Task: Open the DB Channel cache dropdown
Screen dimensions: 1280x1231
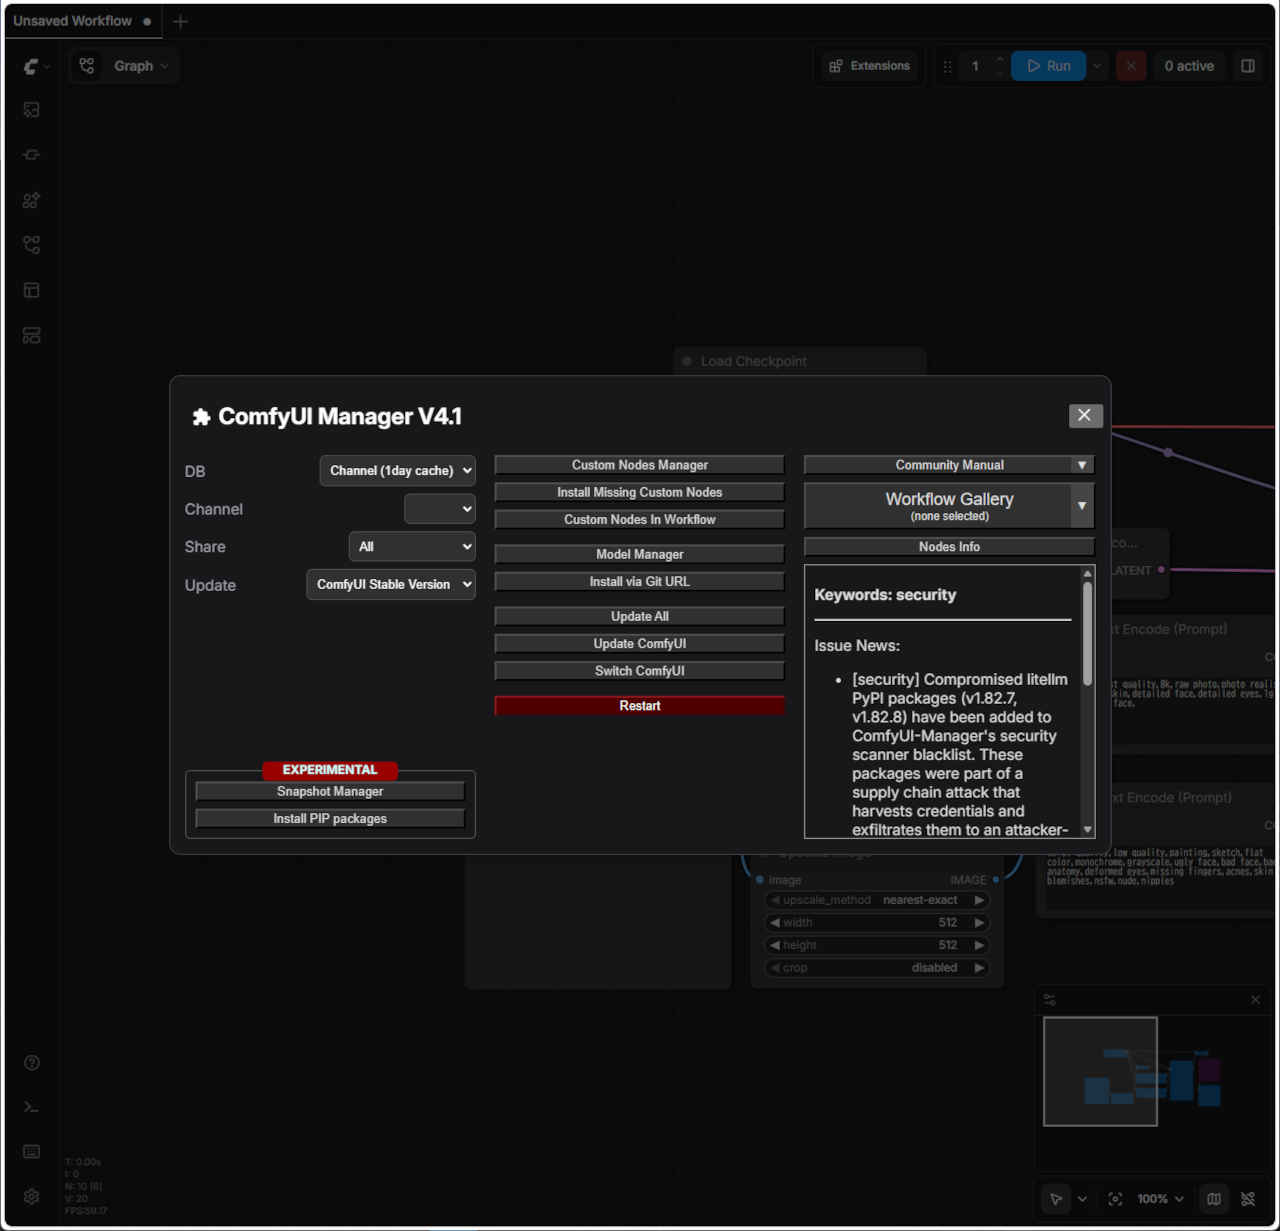Action: pyautogui.click(x=397, y=471)
